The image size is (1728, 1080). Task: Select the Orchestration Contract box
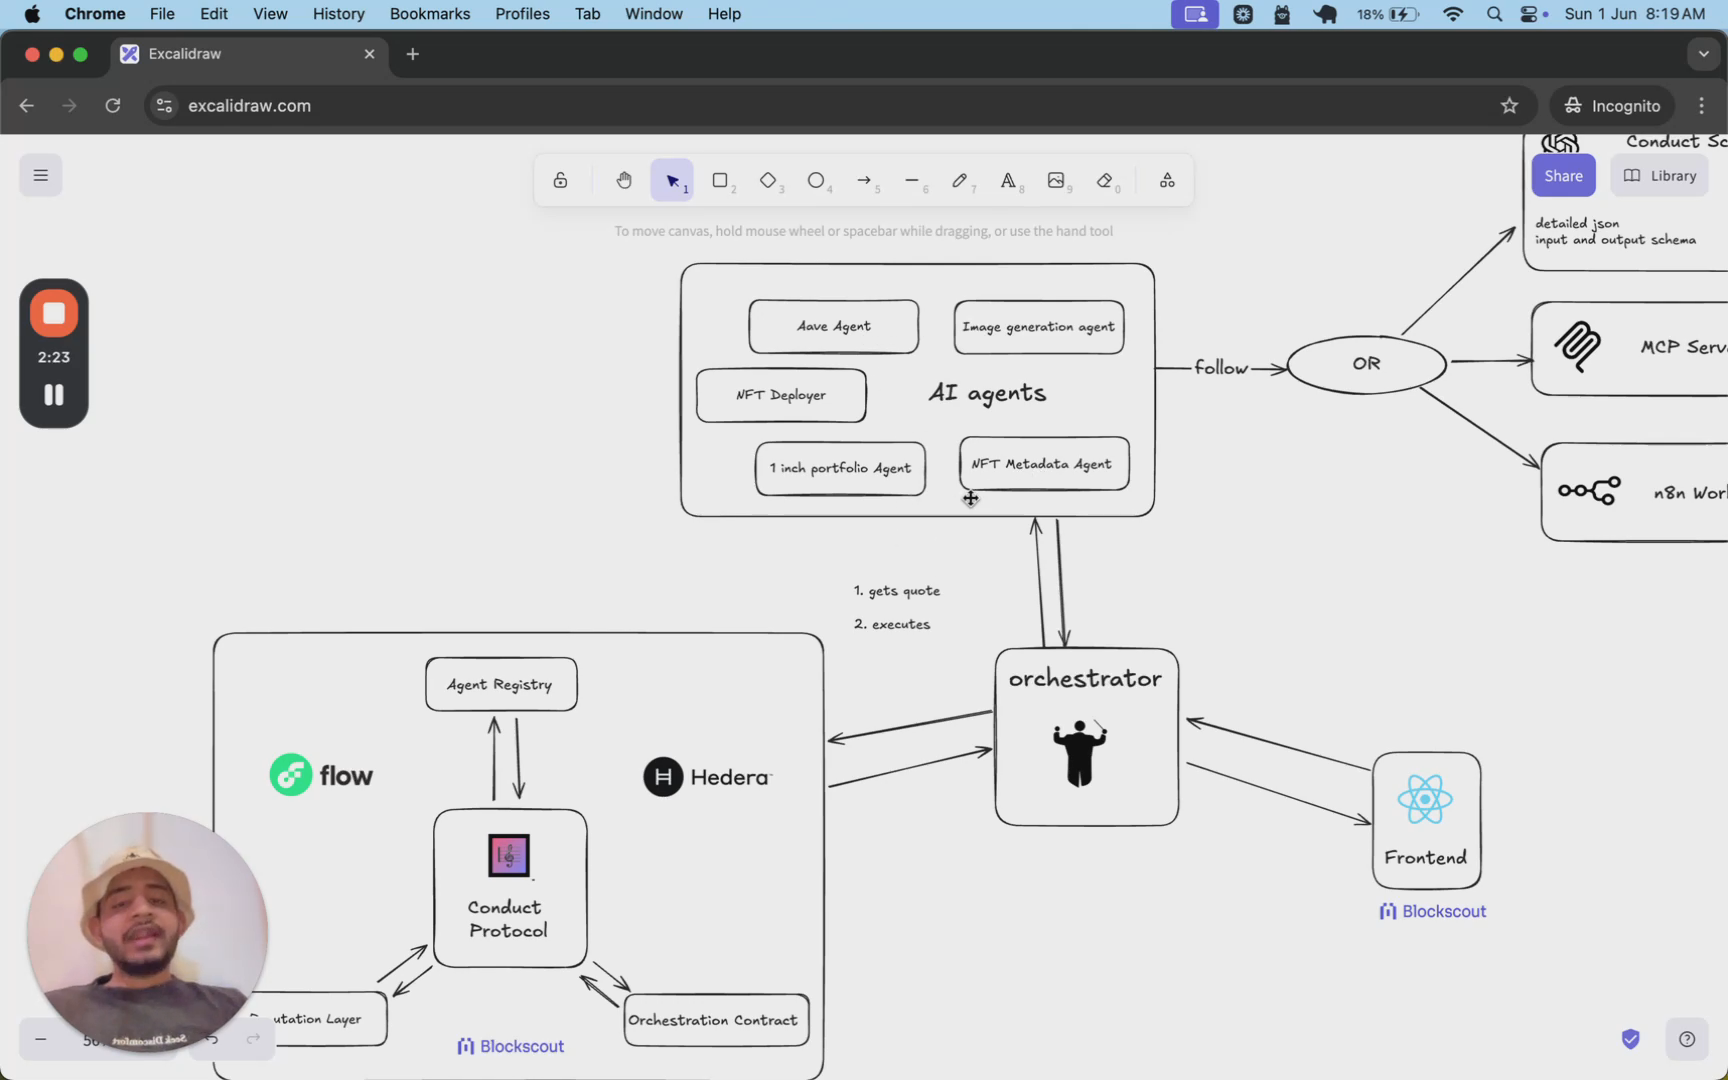[716, 1020]
